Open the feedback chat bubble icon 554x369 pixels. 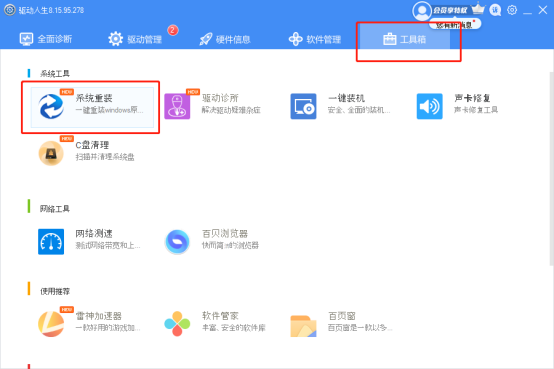coord(495,10)
